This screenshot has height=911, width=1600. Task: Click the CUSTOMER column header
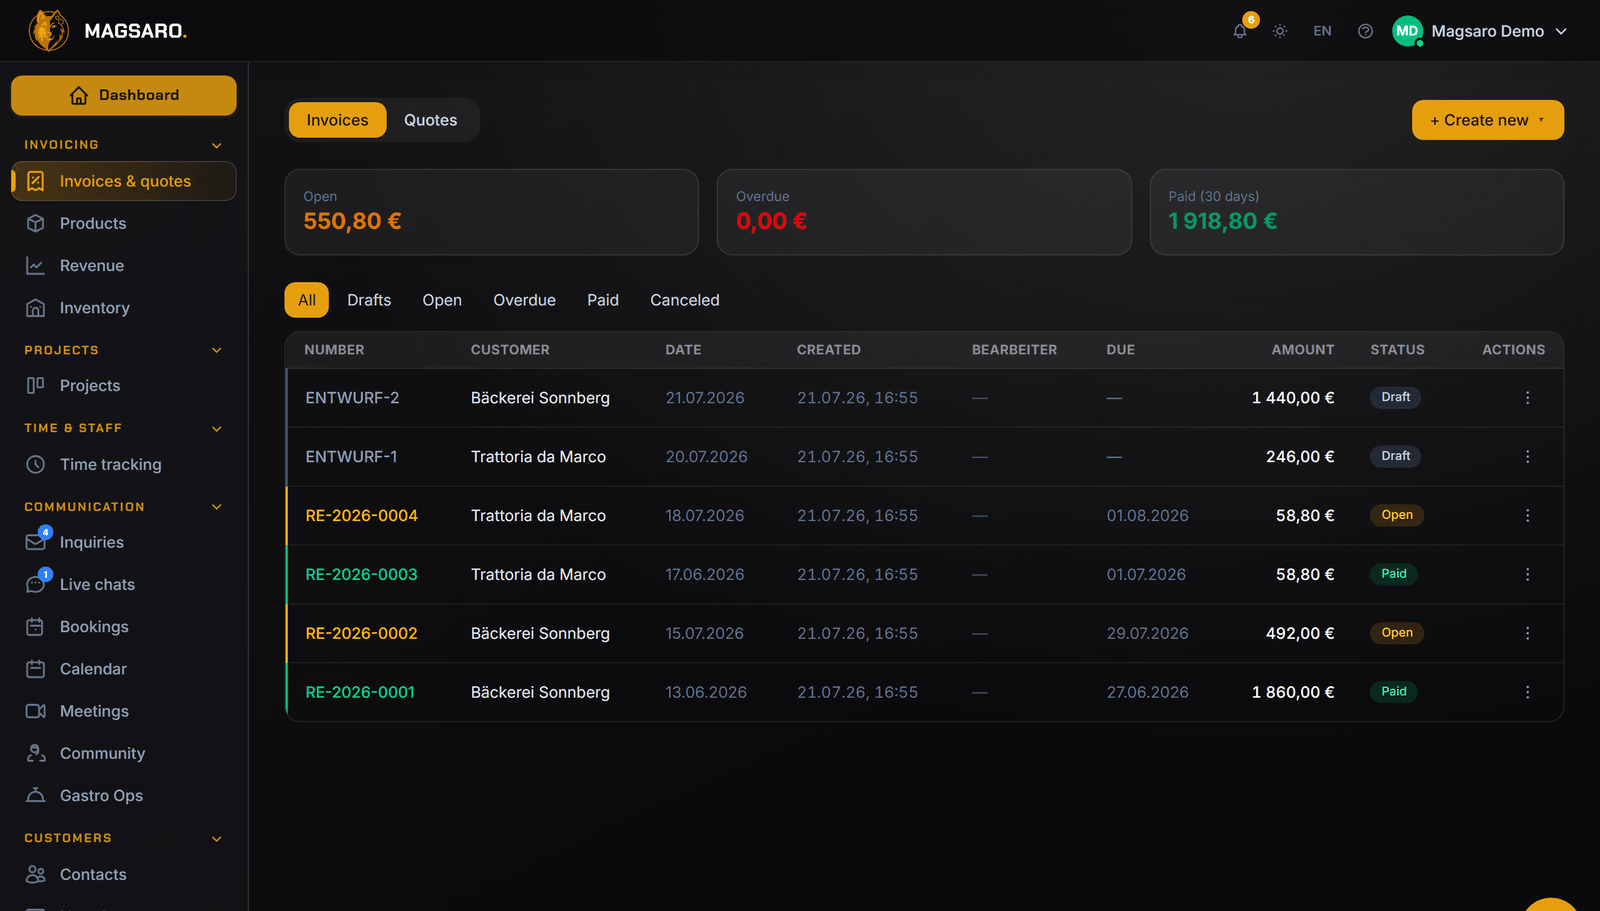point(510,350)
